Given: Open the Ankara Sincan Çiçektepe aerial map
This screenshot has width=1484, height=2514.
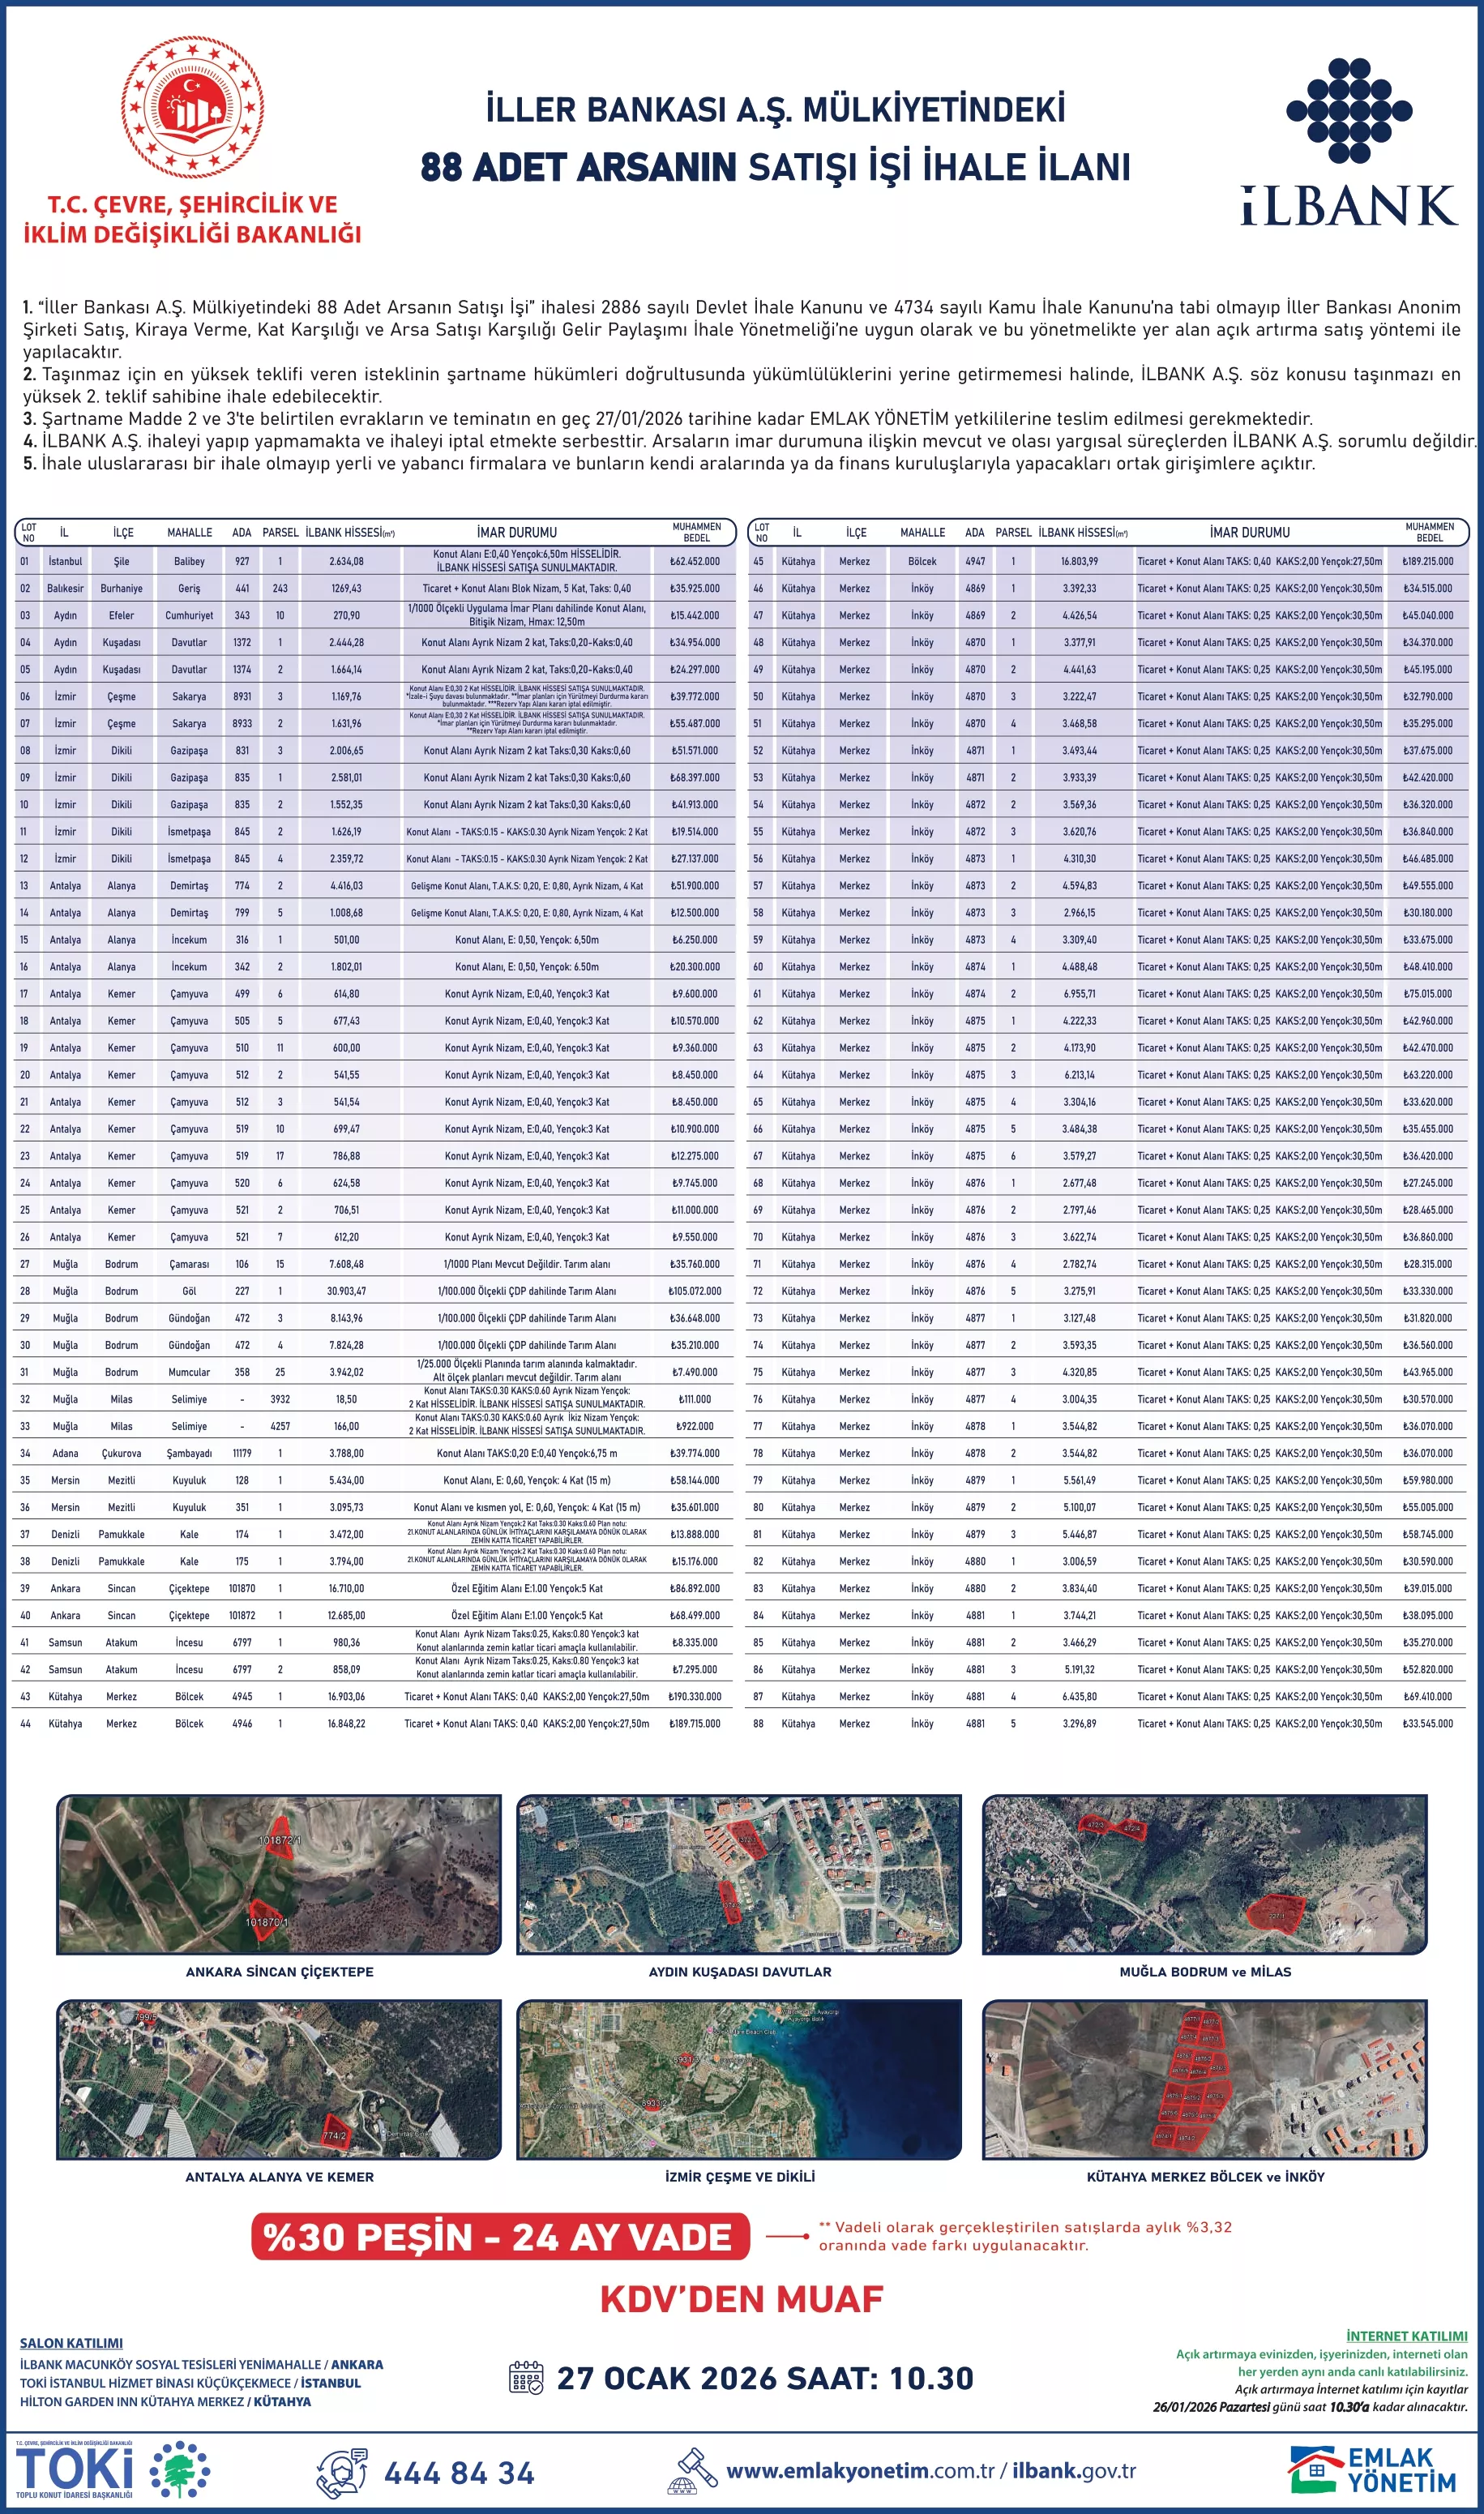Looking at the screenshot, I should click(x=279, y=1874).
